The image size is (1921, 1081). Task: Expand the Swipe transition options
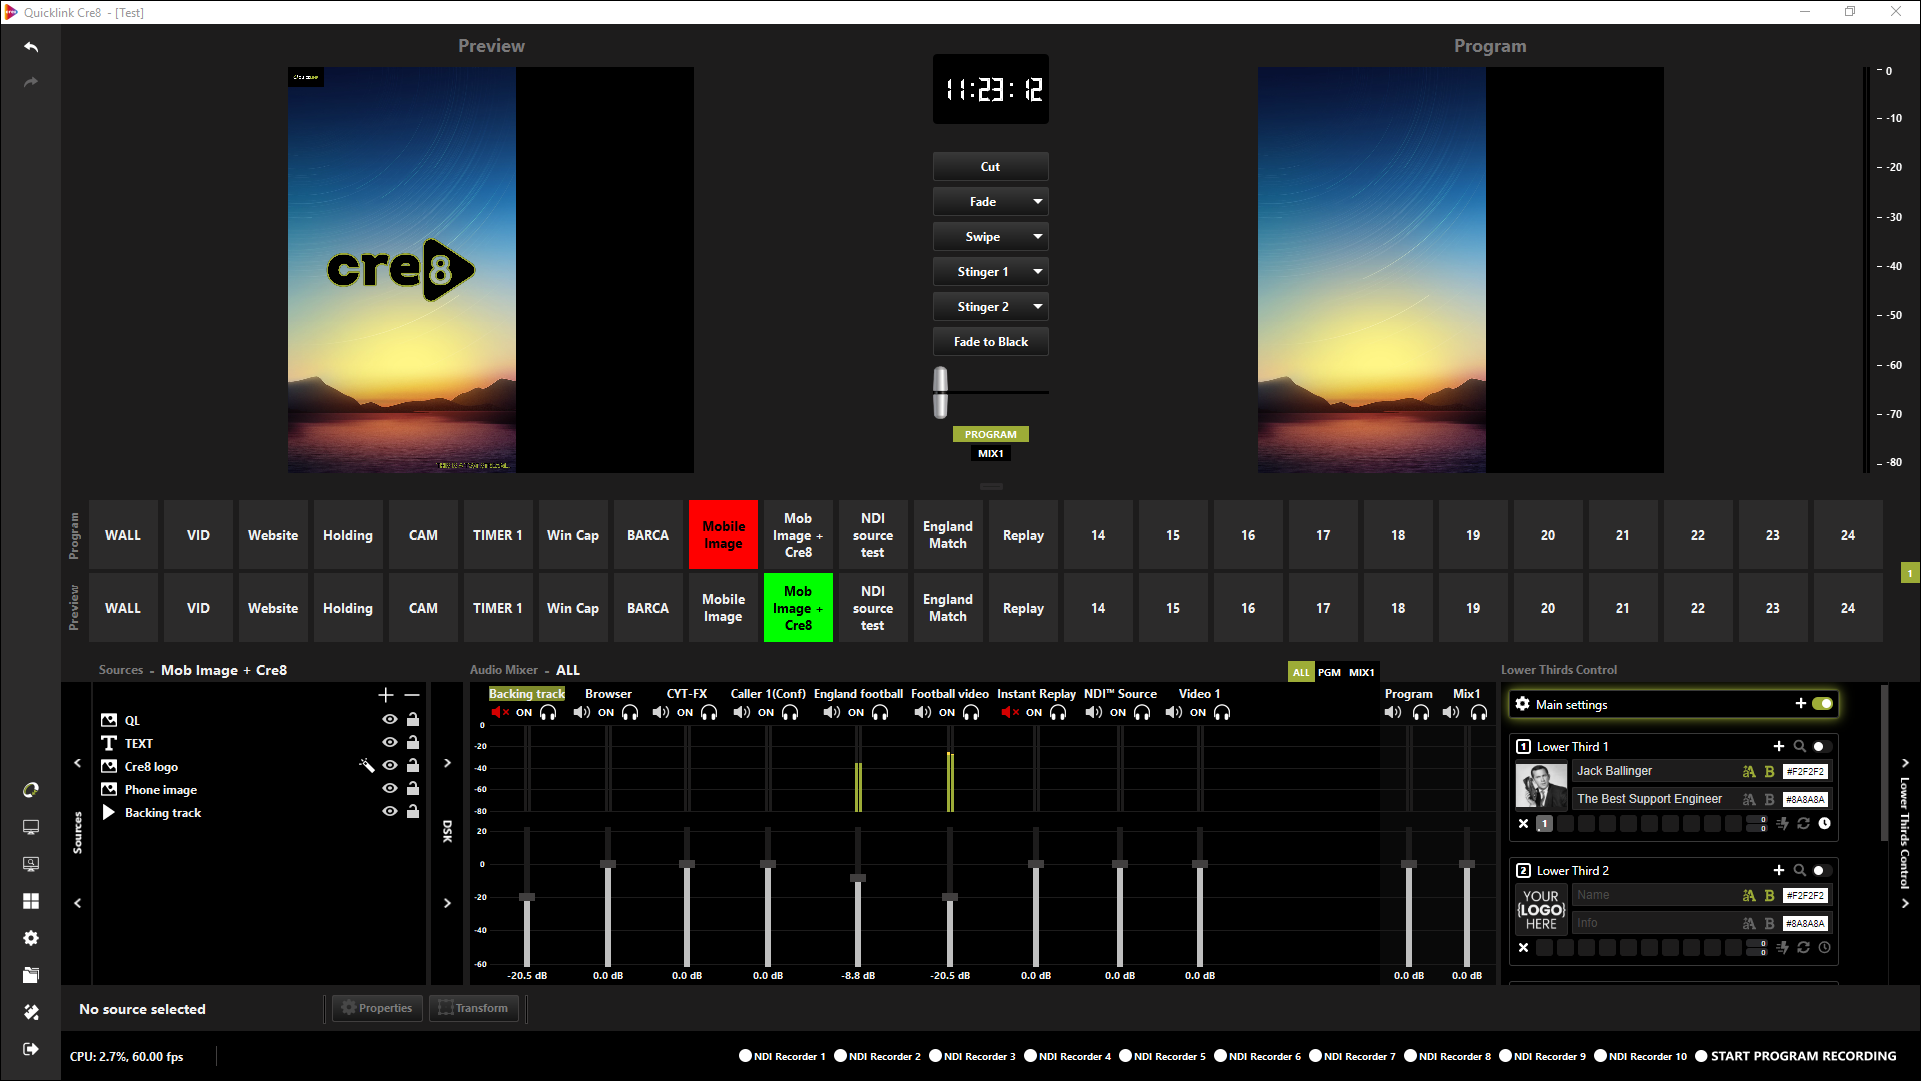pyautogui.click(x=1038, y=237)
